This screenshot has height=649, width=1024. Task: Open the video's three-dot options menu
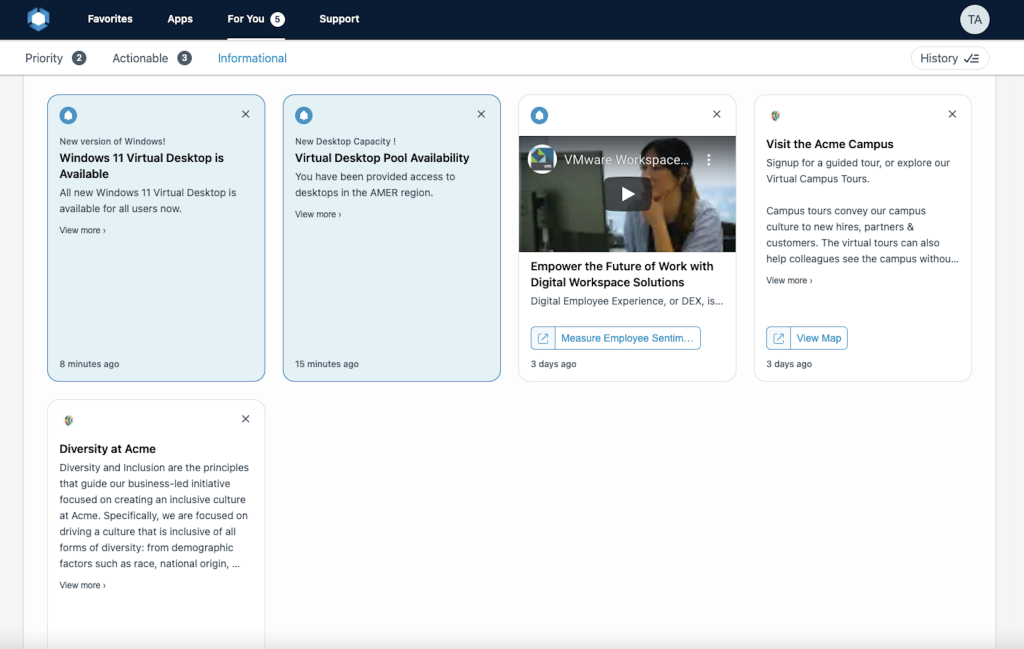point(709,160)
